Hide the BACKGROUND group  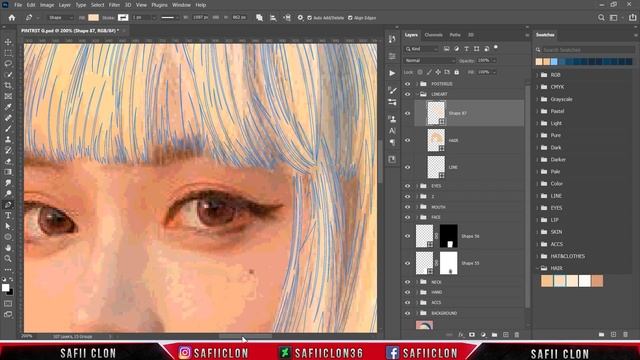point(407,313)
